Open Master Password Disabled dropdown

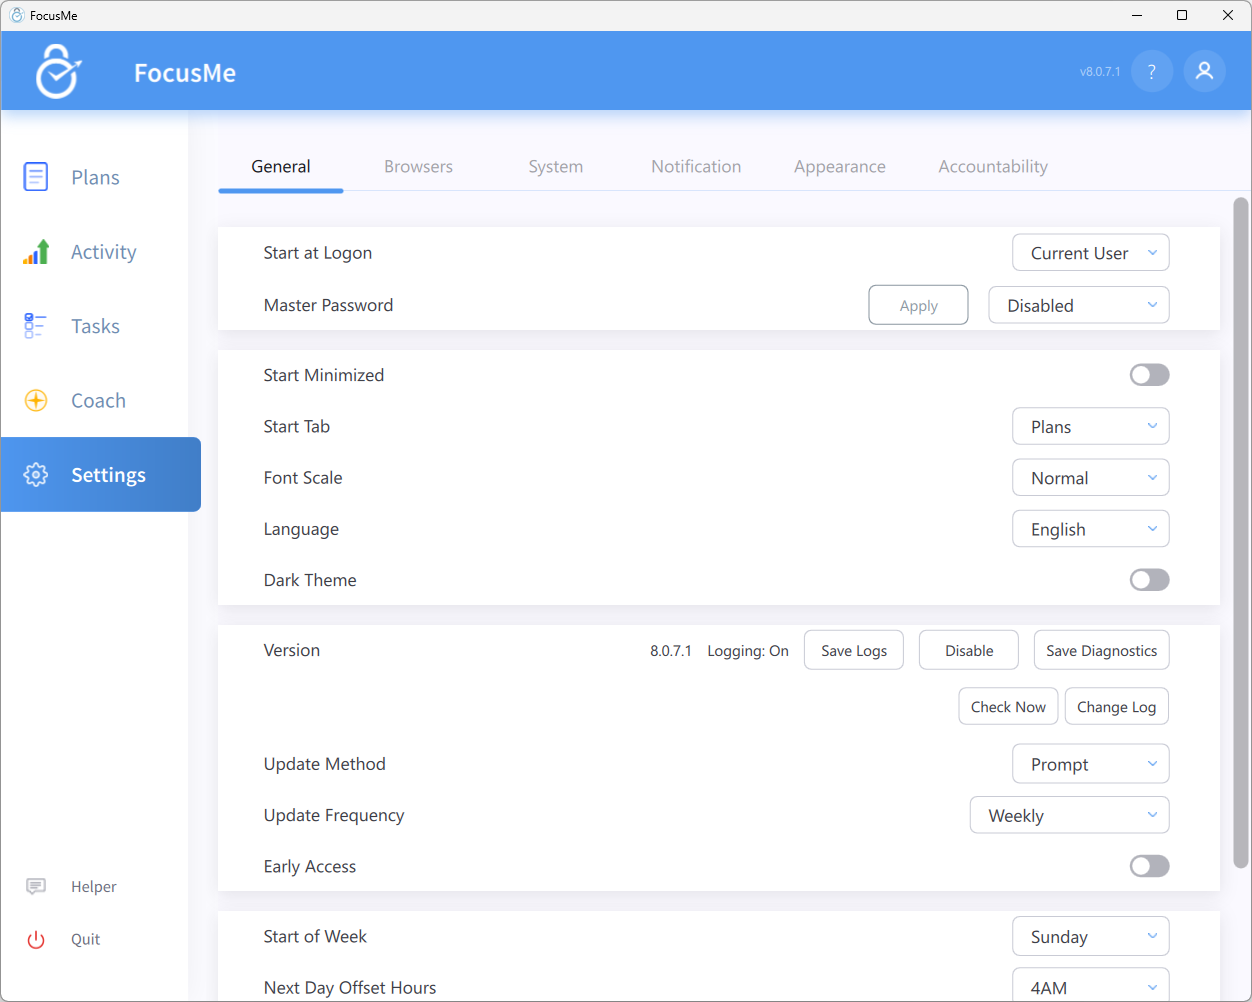tap(1079, 305)
